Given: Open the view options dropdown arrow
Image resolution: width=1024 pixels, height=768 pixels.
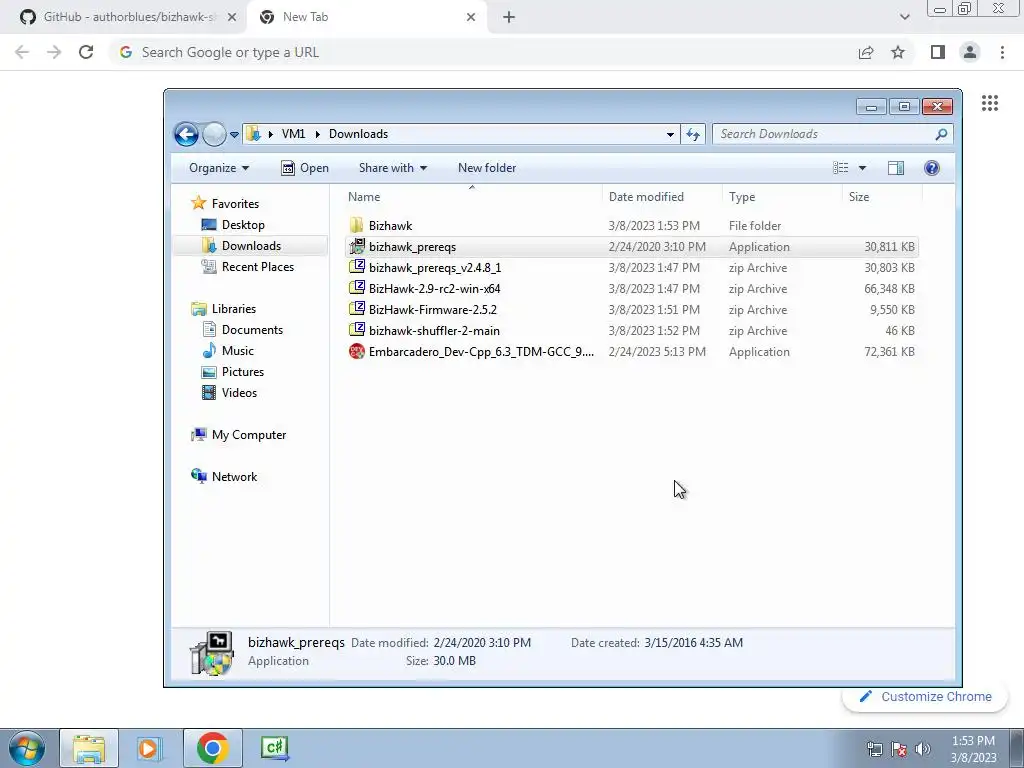Looking at the screenshot, I should tap(862, 168).
